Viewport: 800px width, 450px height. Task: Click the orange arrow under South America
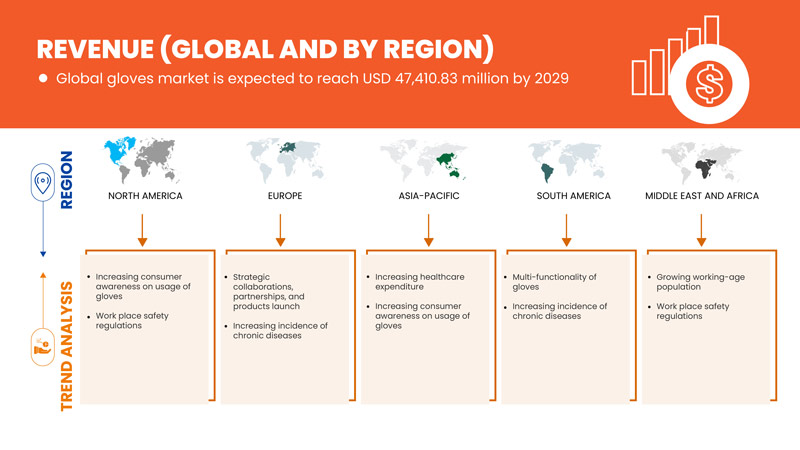(x=566, y=228)
